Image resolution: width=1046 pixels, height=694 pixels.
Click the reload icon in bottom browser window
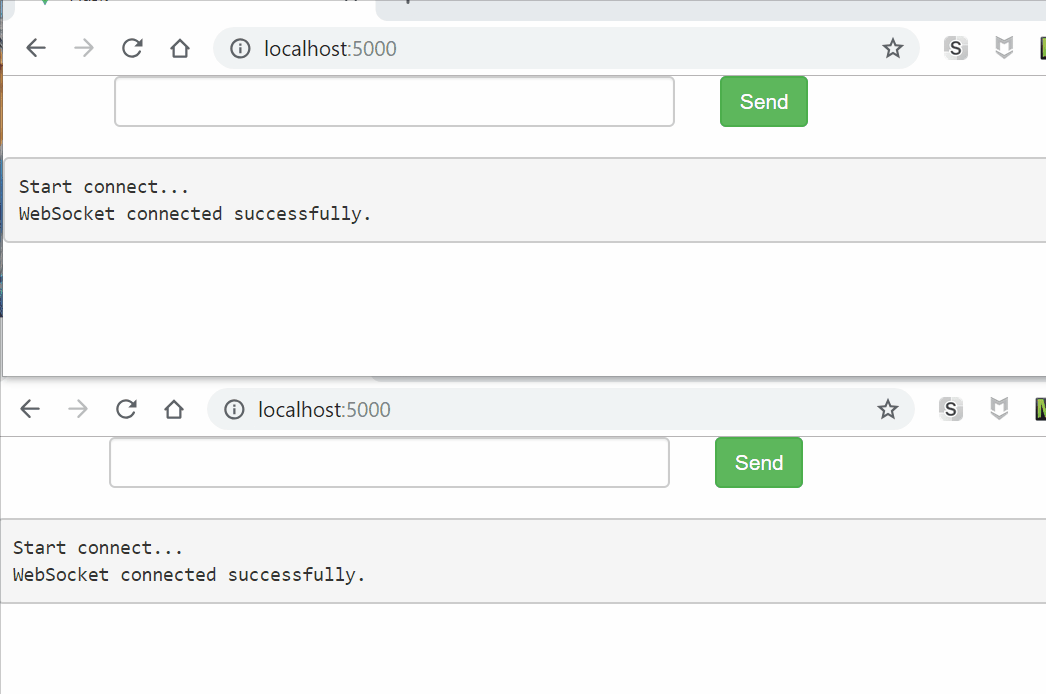126,409
